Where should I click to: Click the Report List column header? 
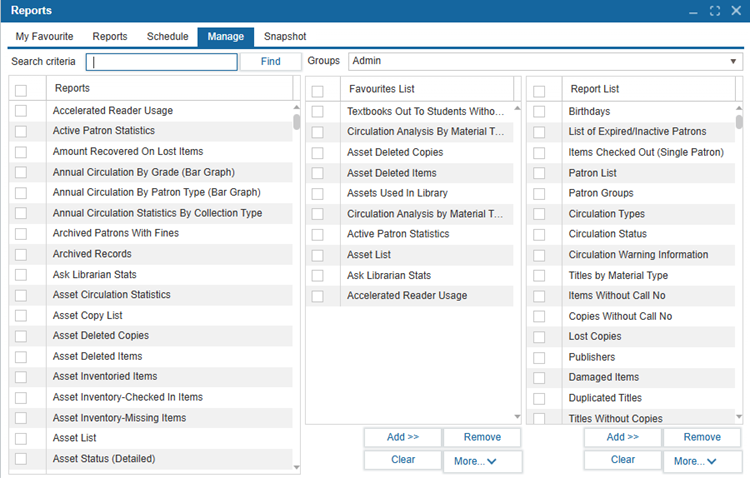[649, 89]
